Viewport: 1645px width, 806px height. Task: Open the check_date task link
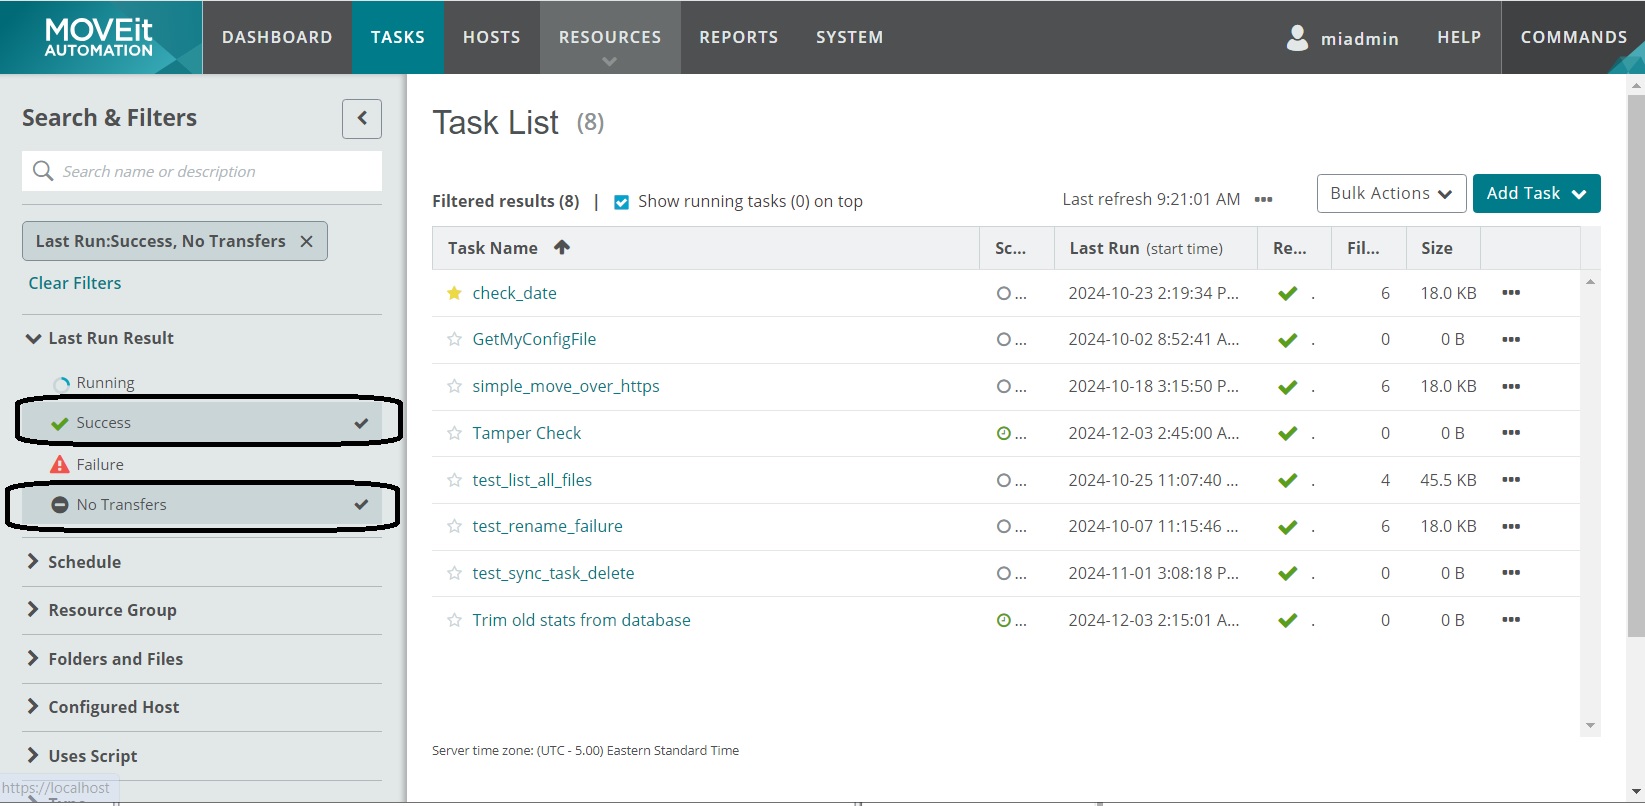[x=514, y=293]
